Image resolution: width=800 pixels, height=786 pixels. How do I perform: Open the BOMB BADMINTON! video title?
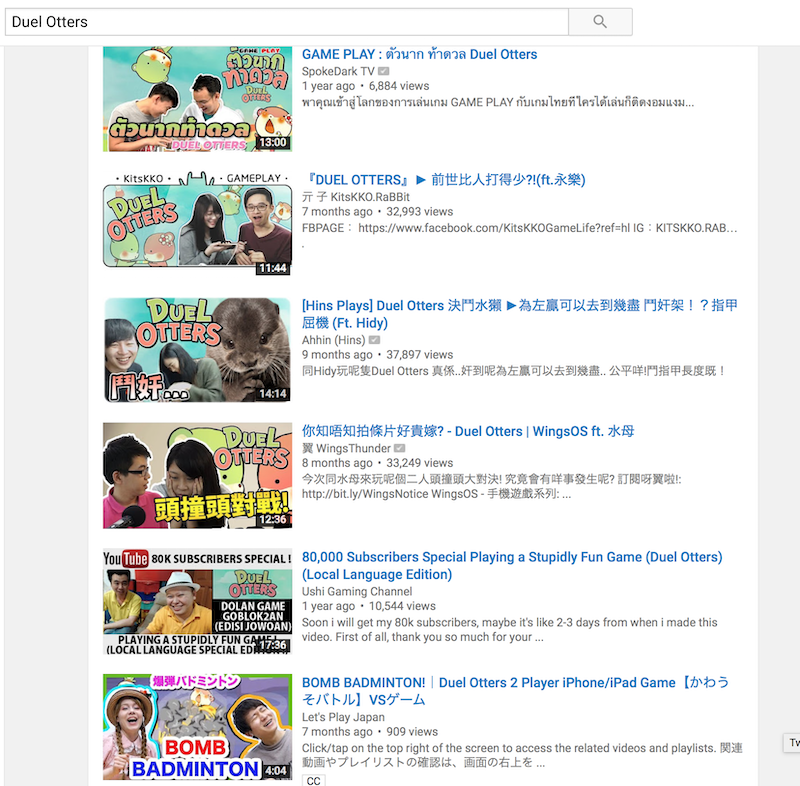pos(515,691)
